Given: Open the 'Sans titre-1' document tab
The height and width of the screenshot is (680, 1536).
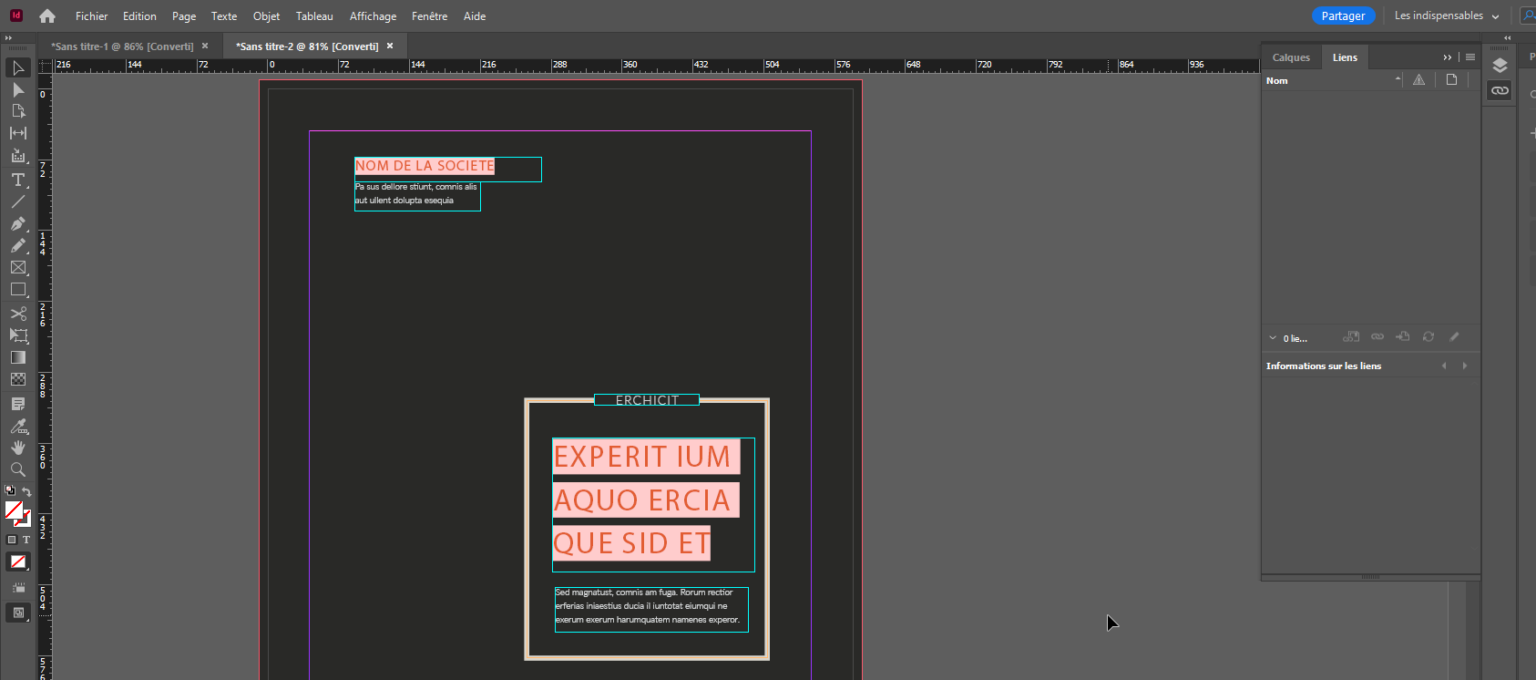Looking at the screenshot, I should (122, 45).
